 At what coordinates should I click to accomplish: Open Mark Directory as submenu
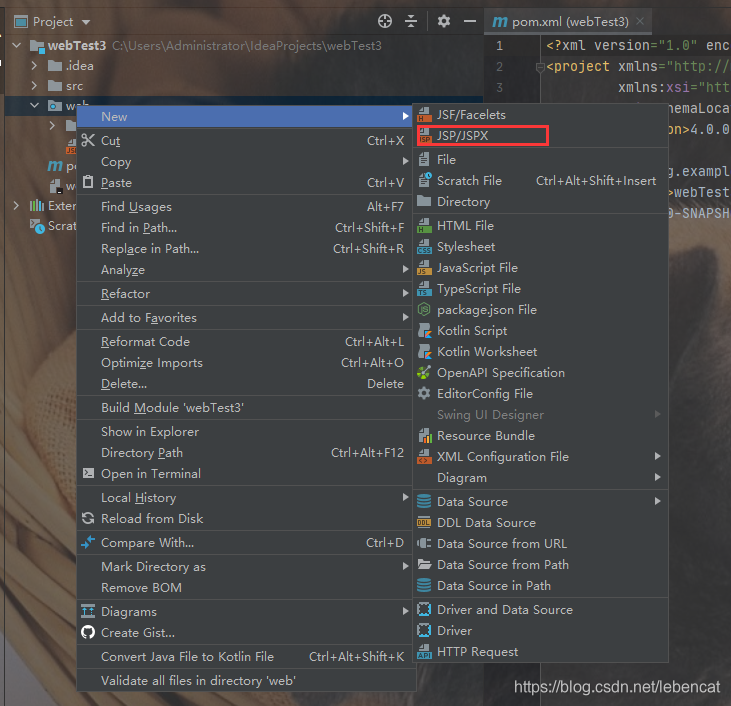[245, 567]
